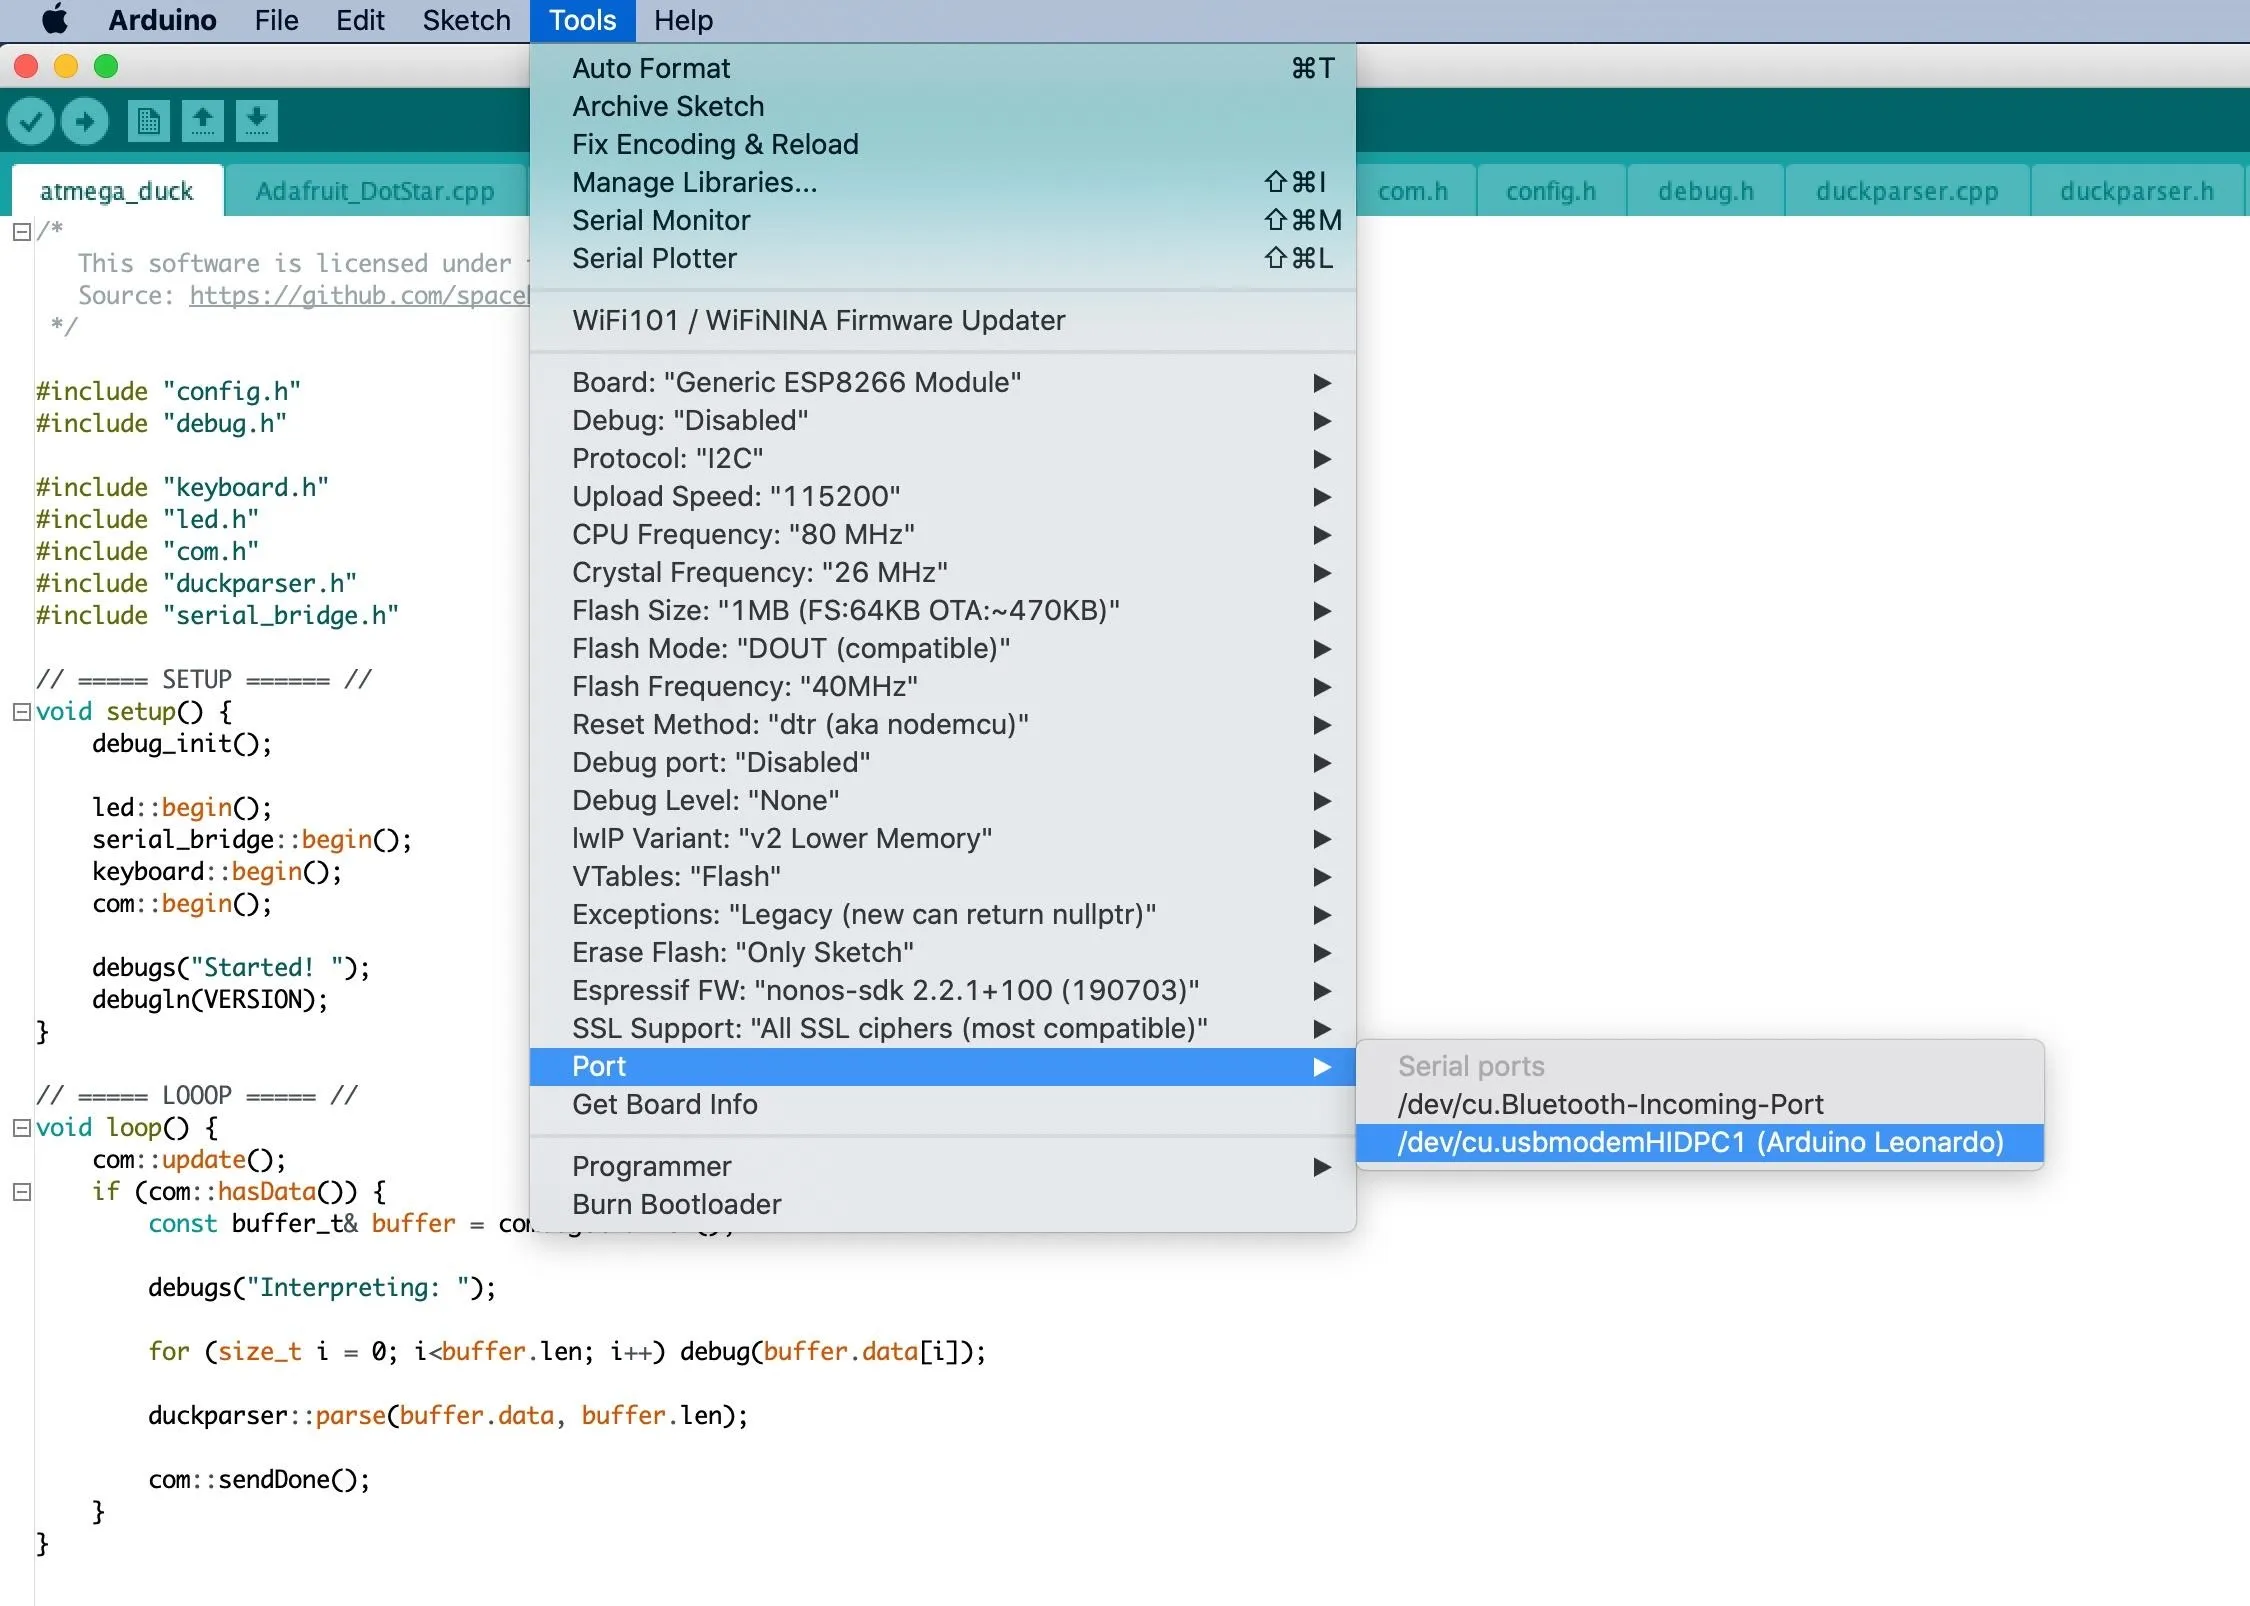The image size is (2250, 1606).
Task: Open WiFi101 / WiFiNINA Firmware Updater
Action: click(x=943, y=321)
